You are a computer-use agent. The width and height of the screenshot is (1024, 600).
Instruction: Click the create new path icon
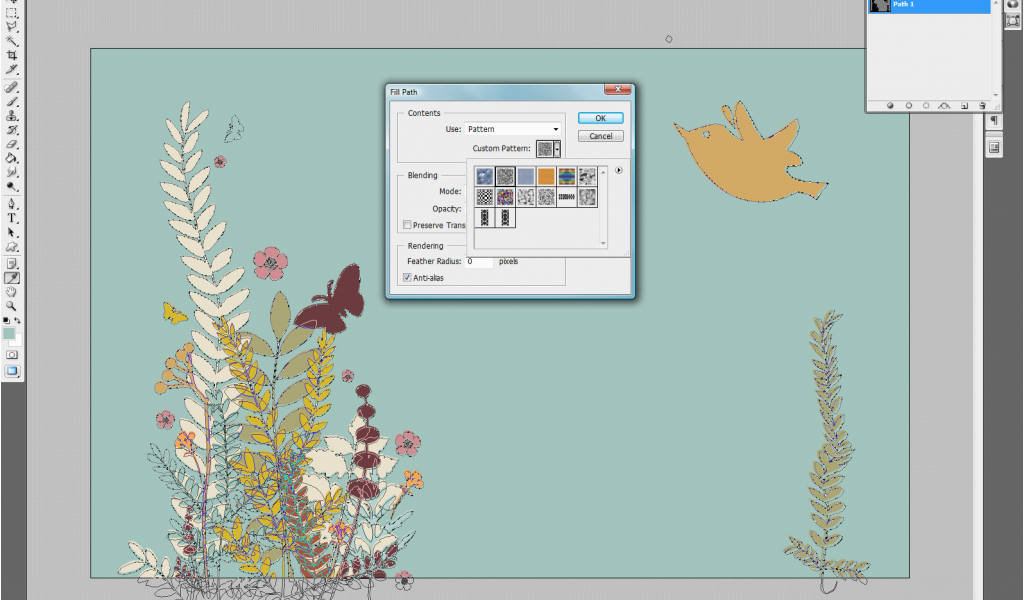pos(964,105)
